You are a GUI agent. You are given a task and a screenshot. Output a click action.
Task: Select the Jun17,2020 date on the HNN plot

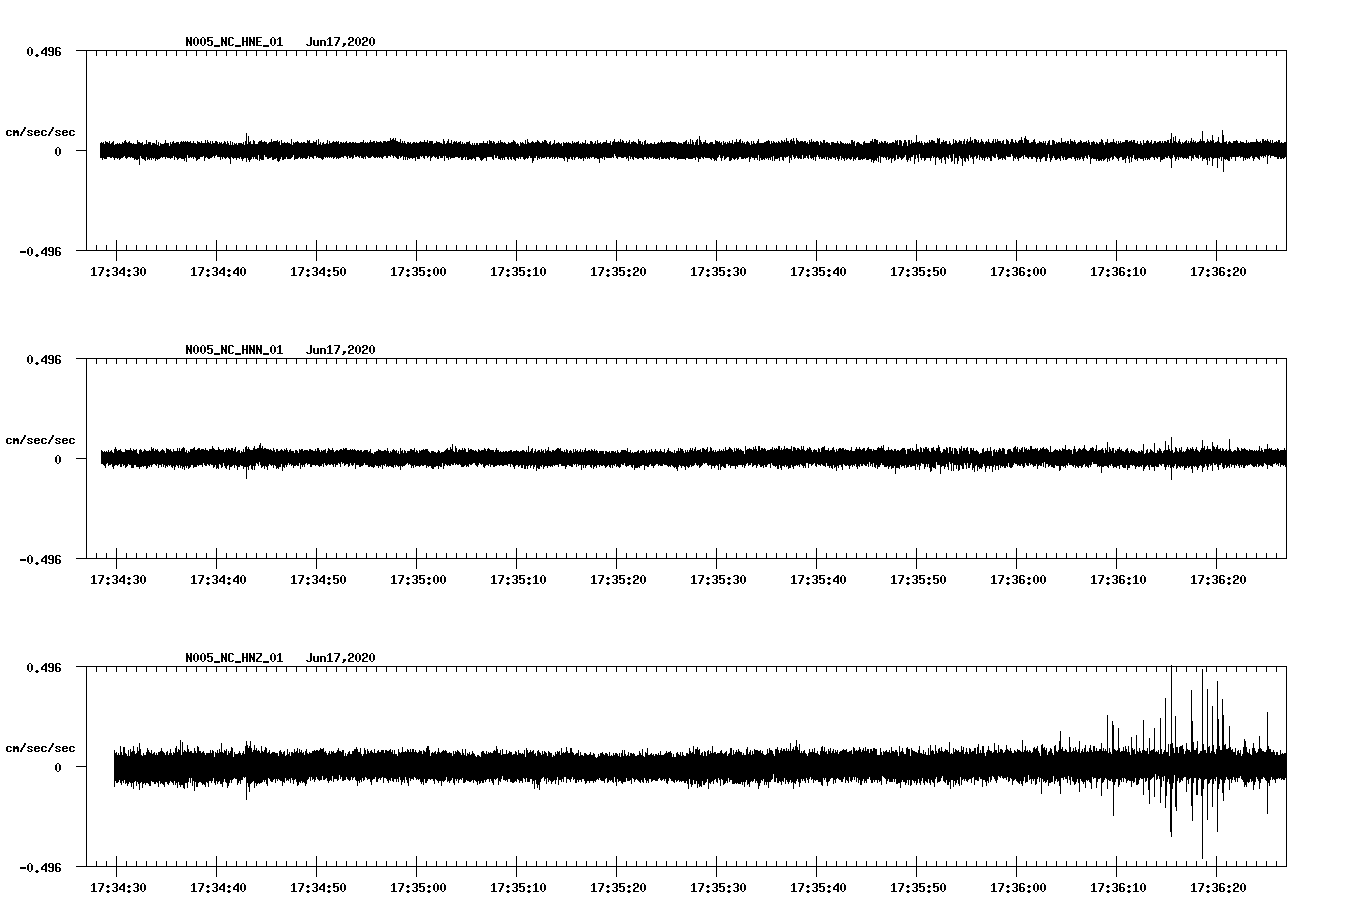[x=341, y=350]
